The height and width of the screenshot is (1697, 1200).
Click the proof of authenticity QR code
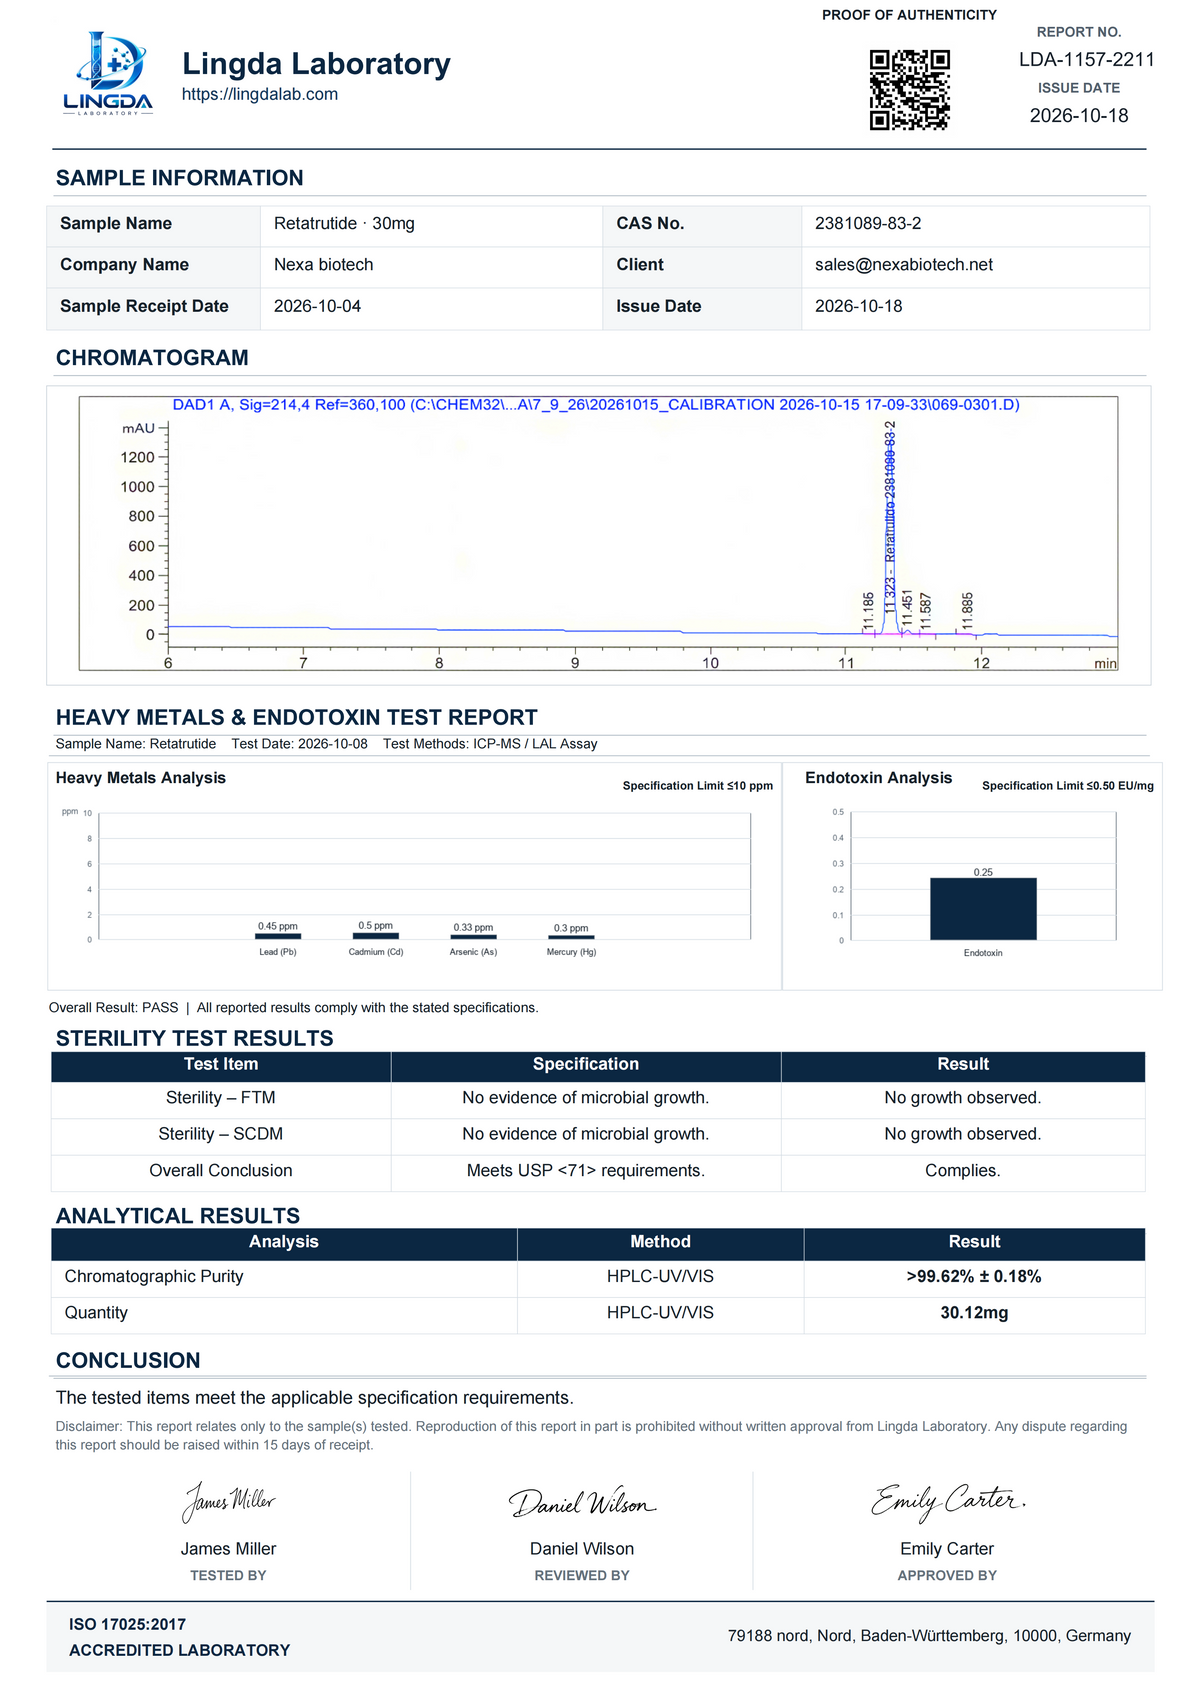click(x=909, y=90)
